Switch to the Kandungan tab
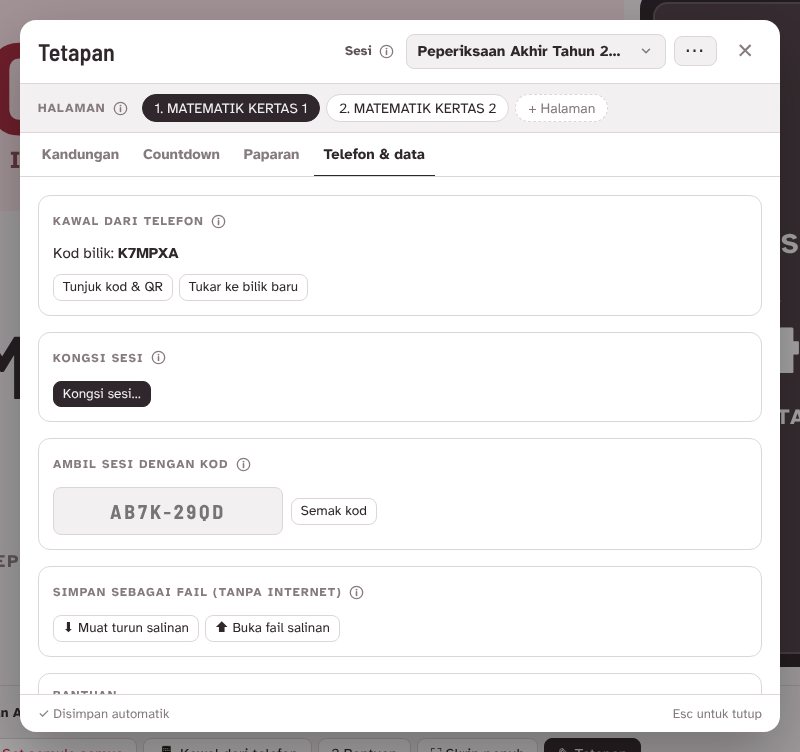The image size is (800, 752). click(80, 154)
